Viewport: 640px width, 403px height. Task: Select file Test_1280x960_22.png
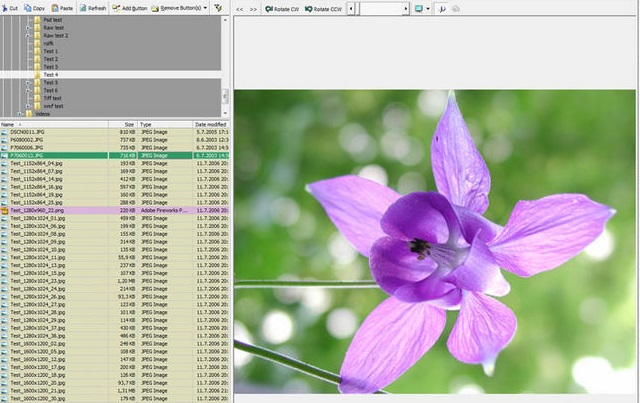tap(42, 211)
